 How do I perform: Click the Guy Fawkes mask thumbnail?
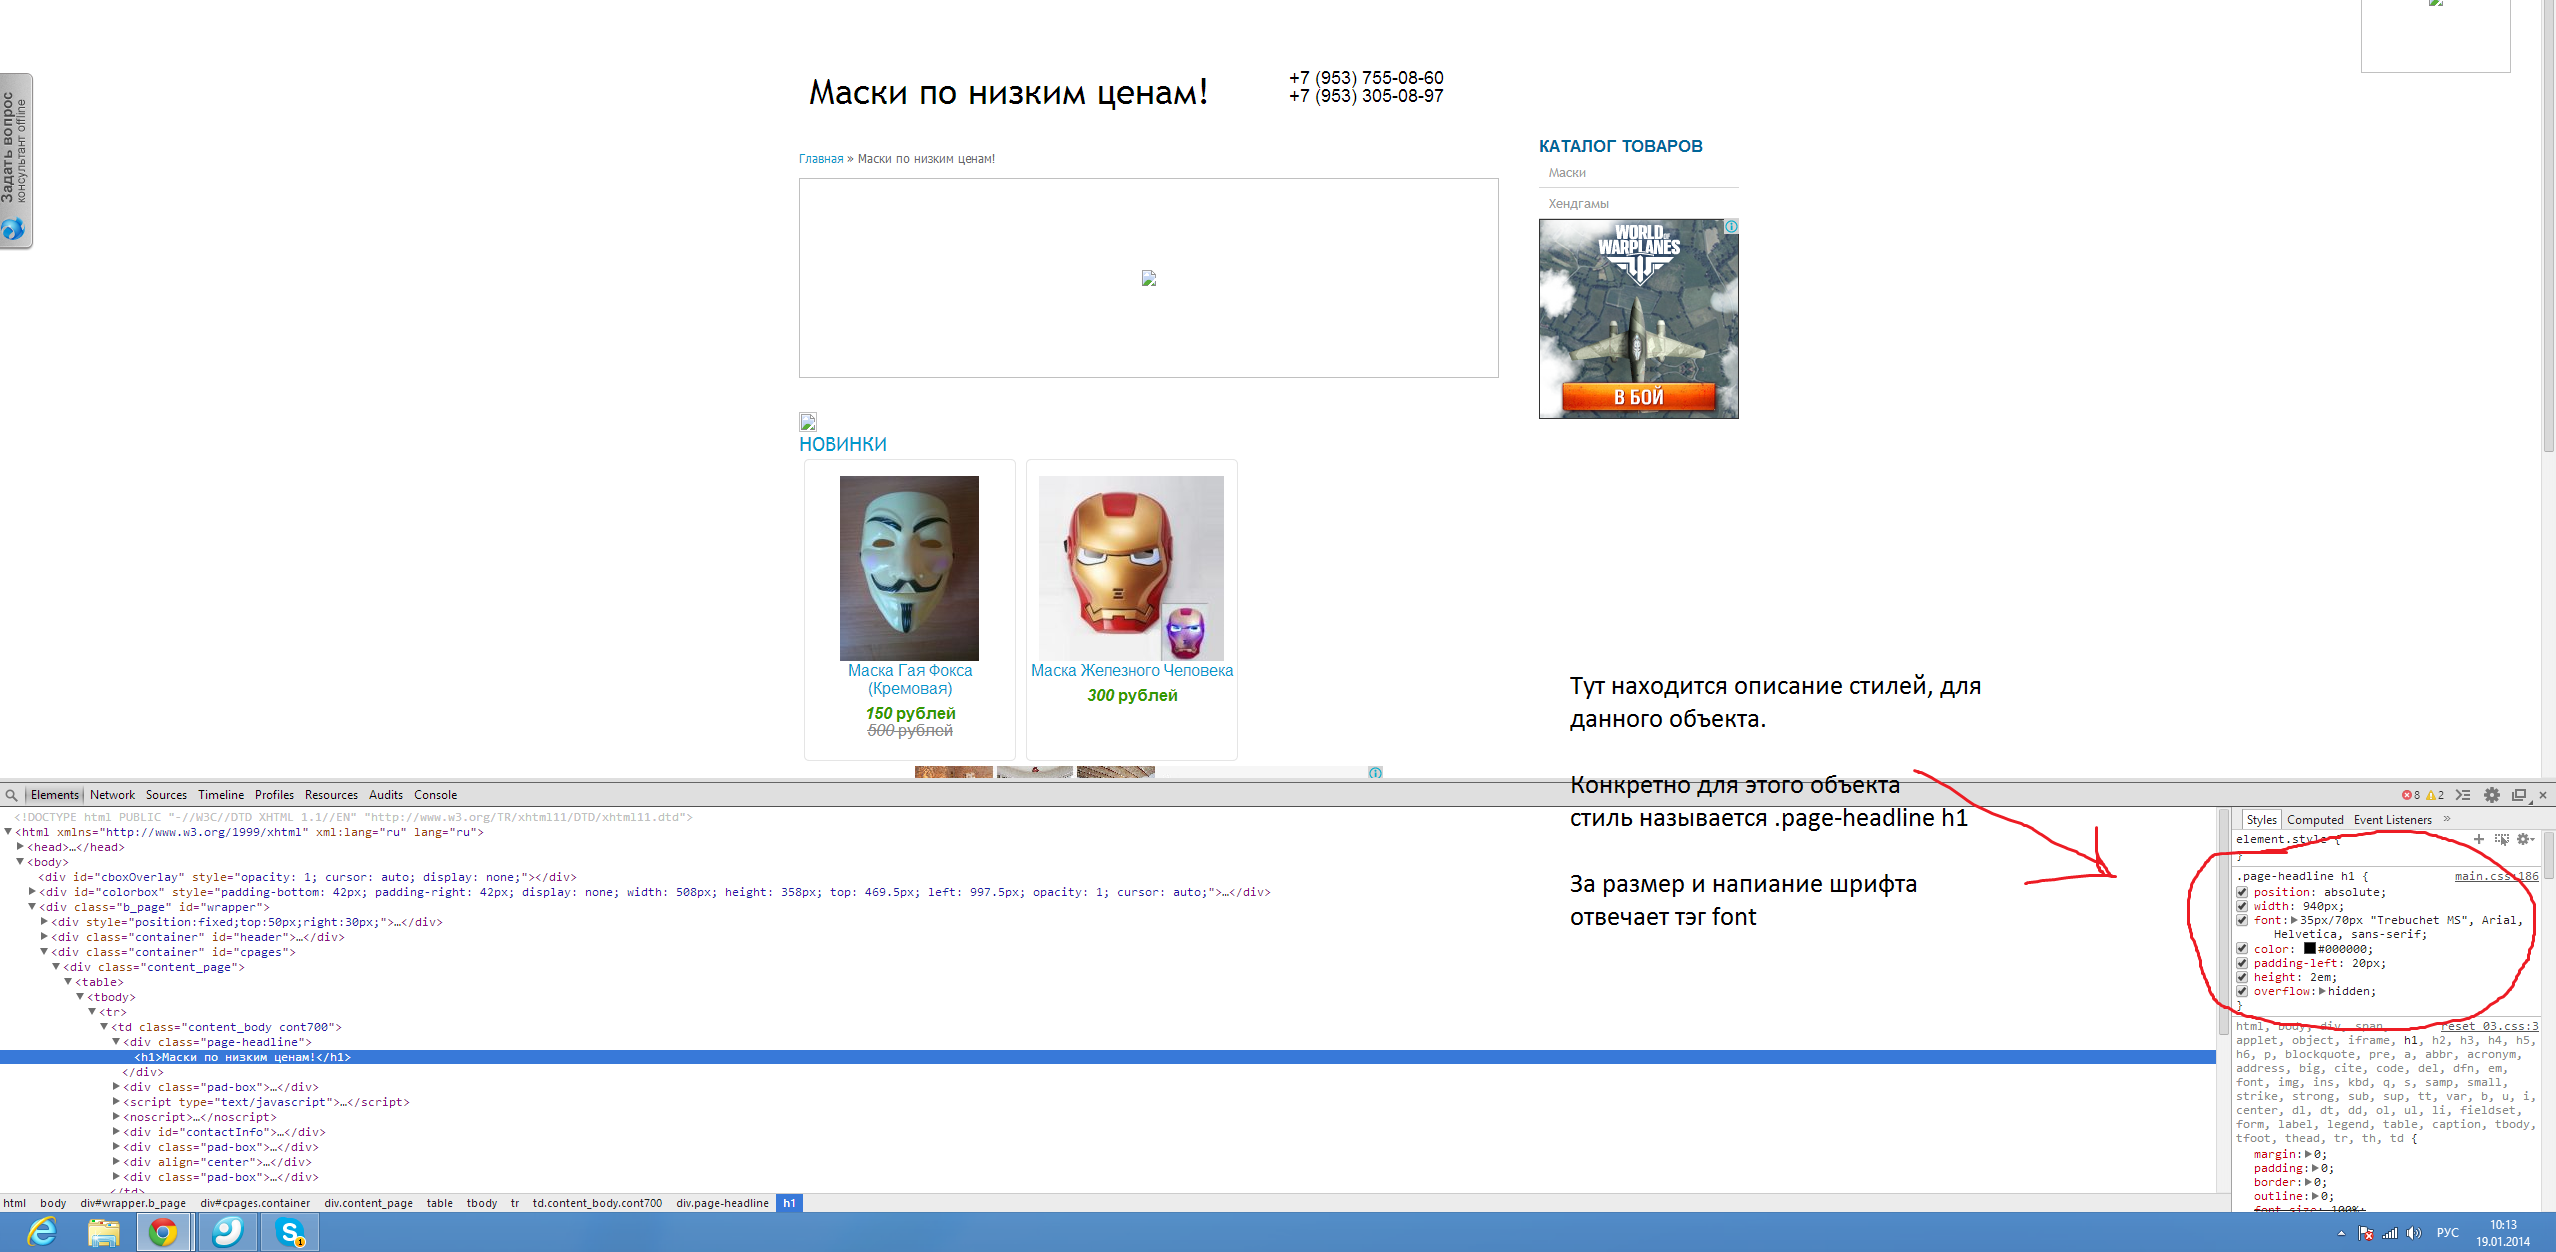coord(909,568)
